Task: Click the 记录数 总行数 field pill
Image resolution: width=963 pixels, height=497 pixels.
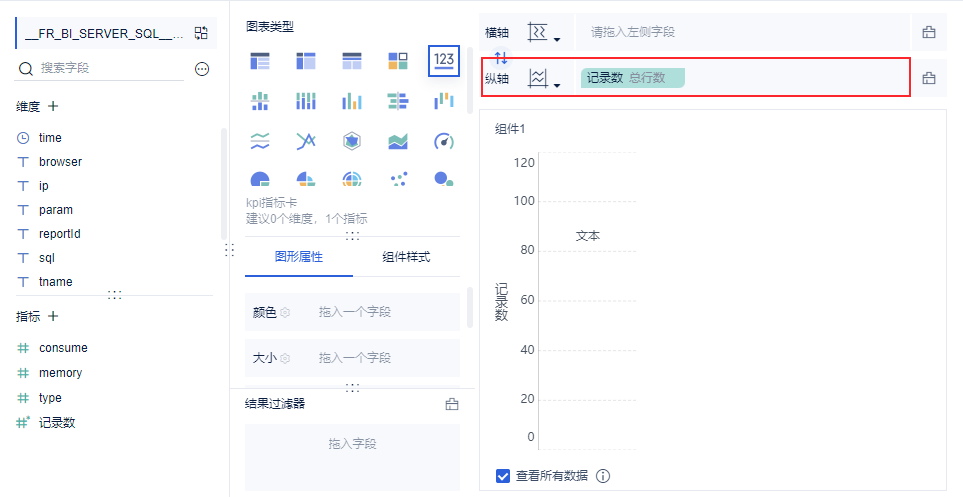Action: coord(631,78)
